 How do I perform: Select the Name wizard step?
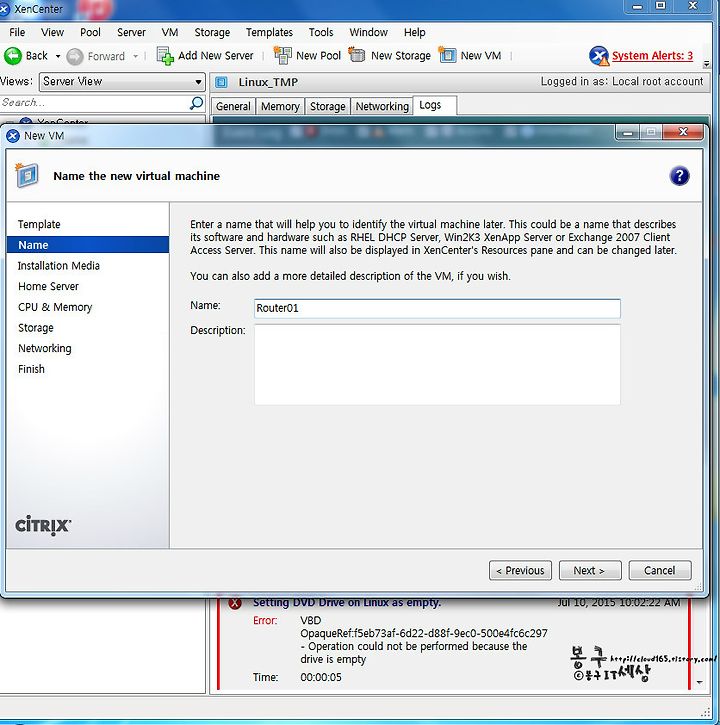pyautogui.click(x=88, y=245)
